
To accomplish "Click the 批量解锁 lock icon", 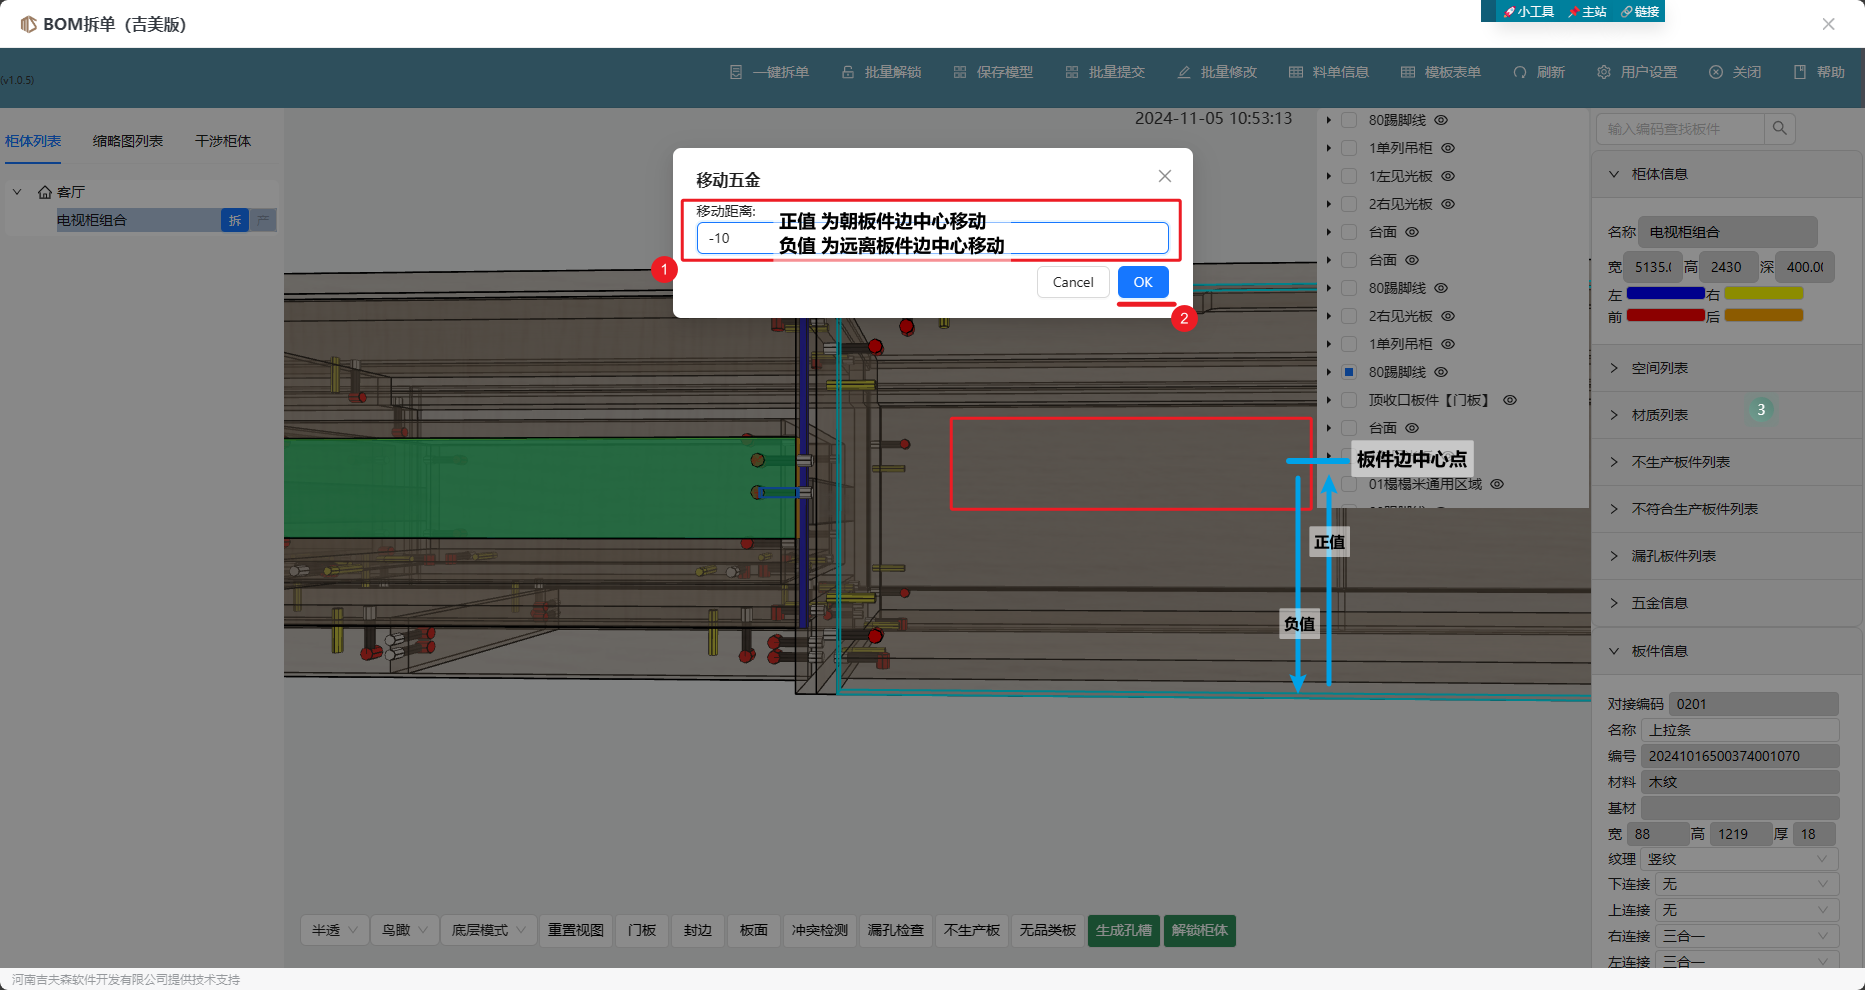I will point(848,72).
